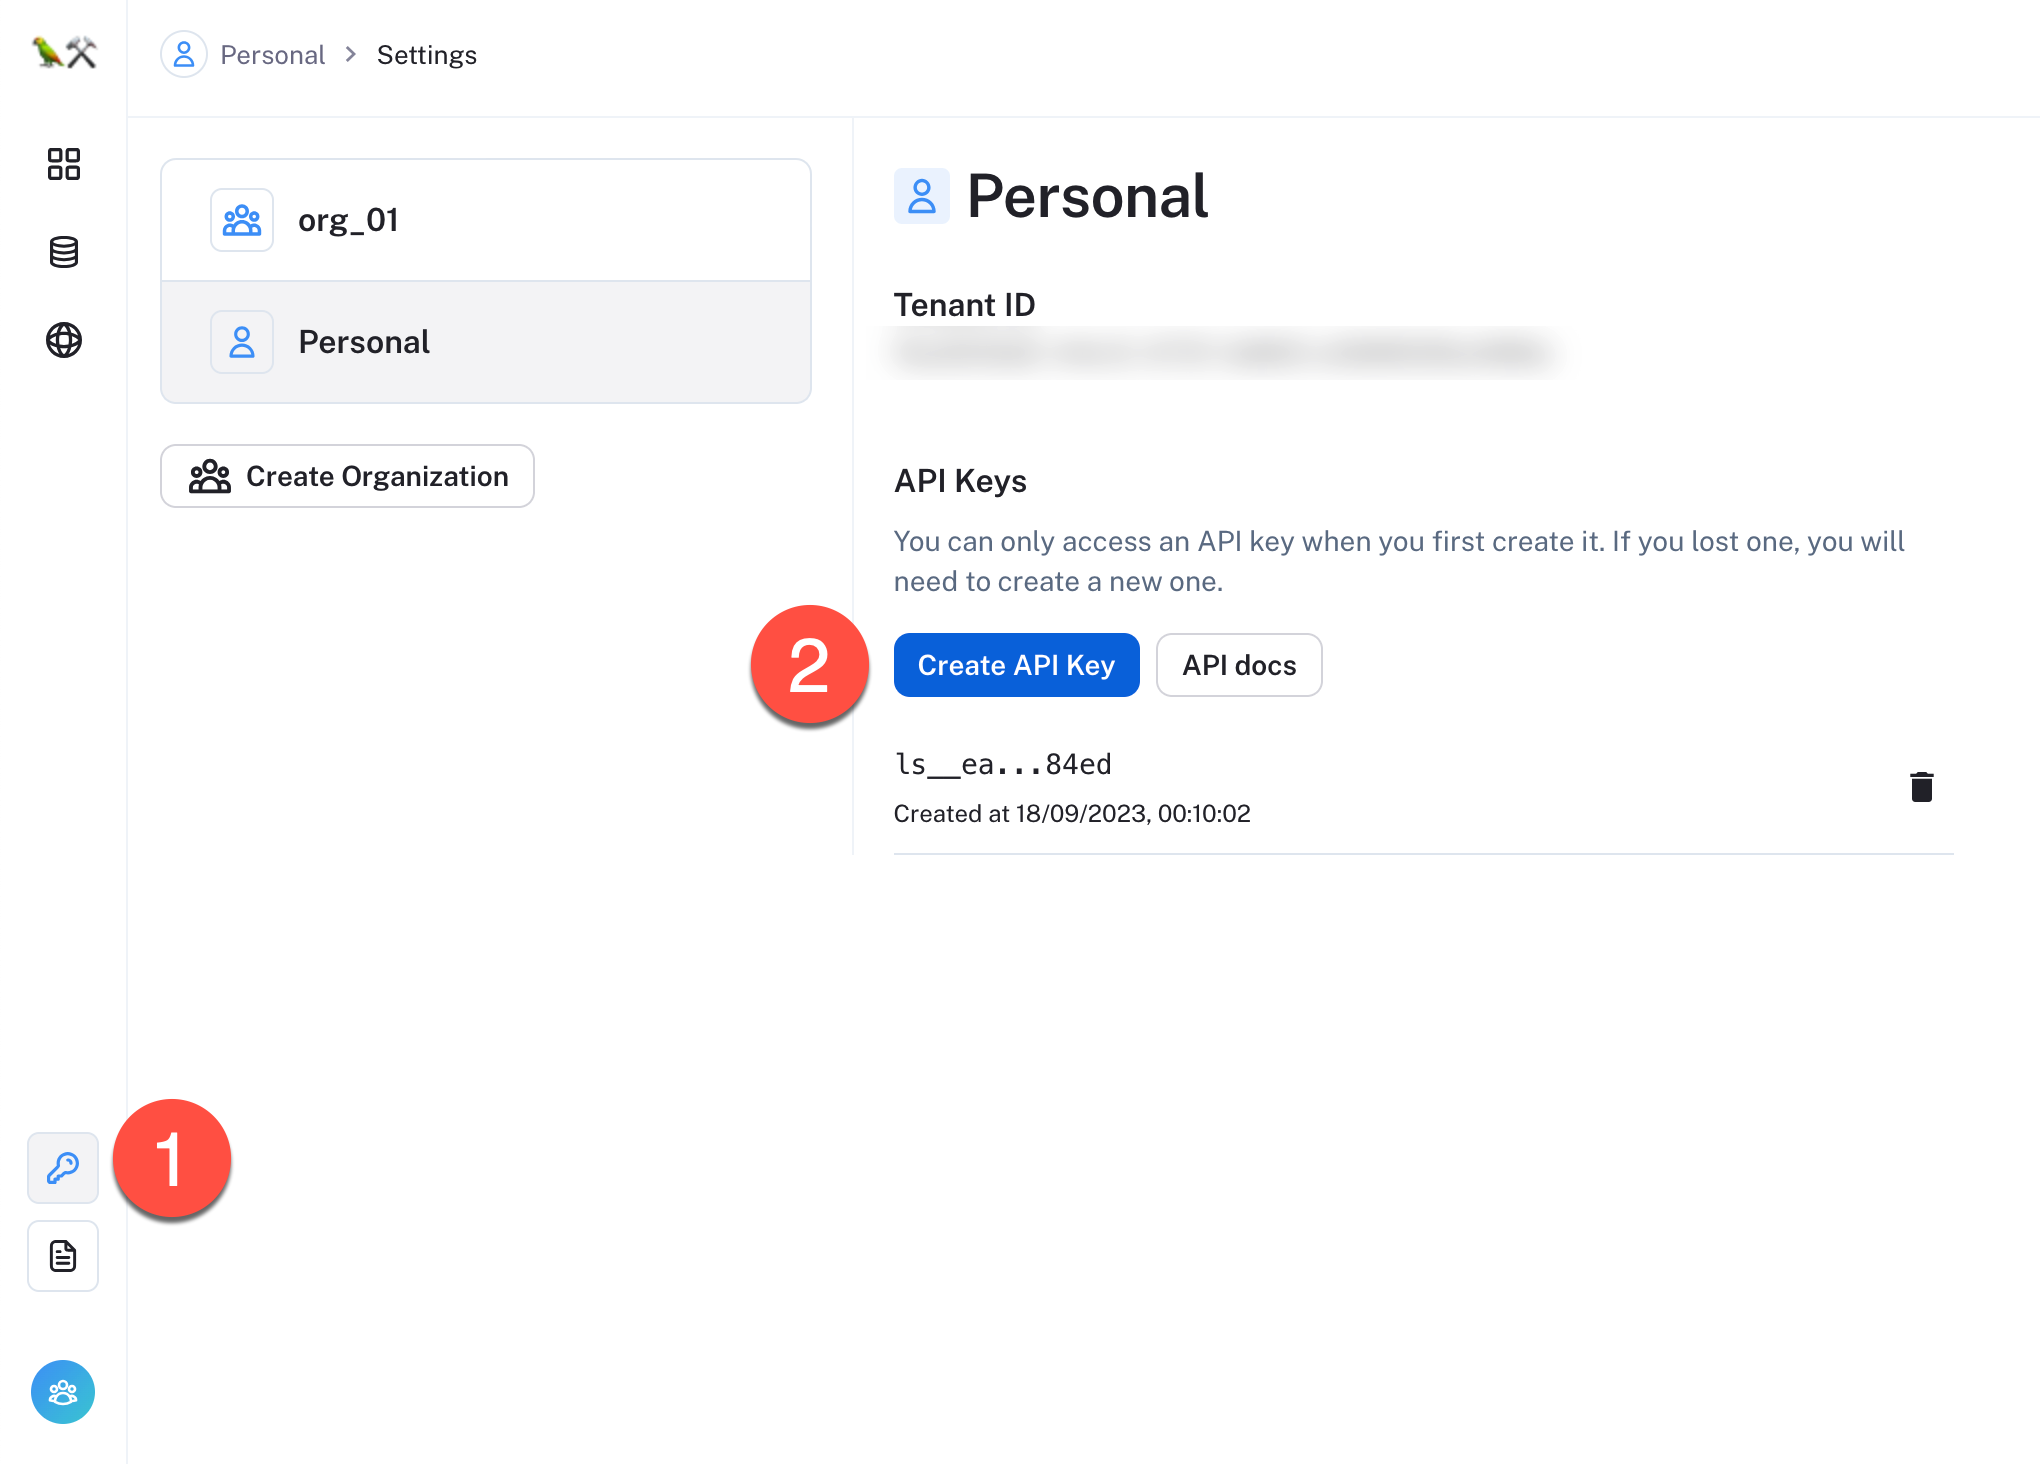Open the datasets database icon

(x=63, y=252)
